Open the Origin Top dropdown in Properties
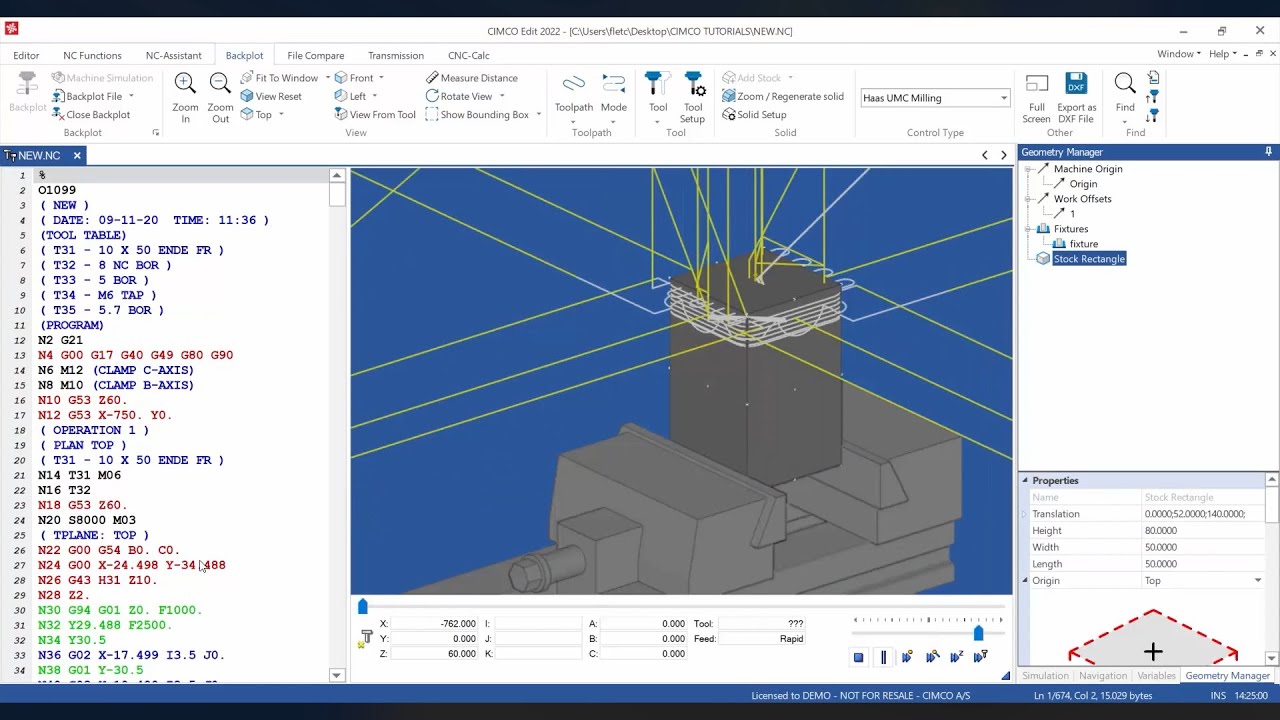This screenshot has width=1280, height=720. 1258,580
